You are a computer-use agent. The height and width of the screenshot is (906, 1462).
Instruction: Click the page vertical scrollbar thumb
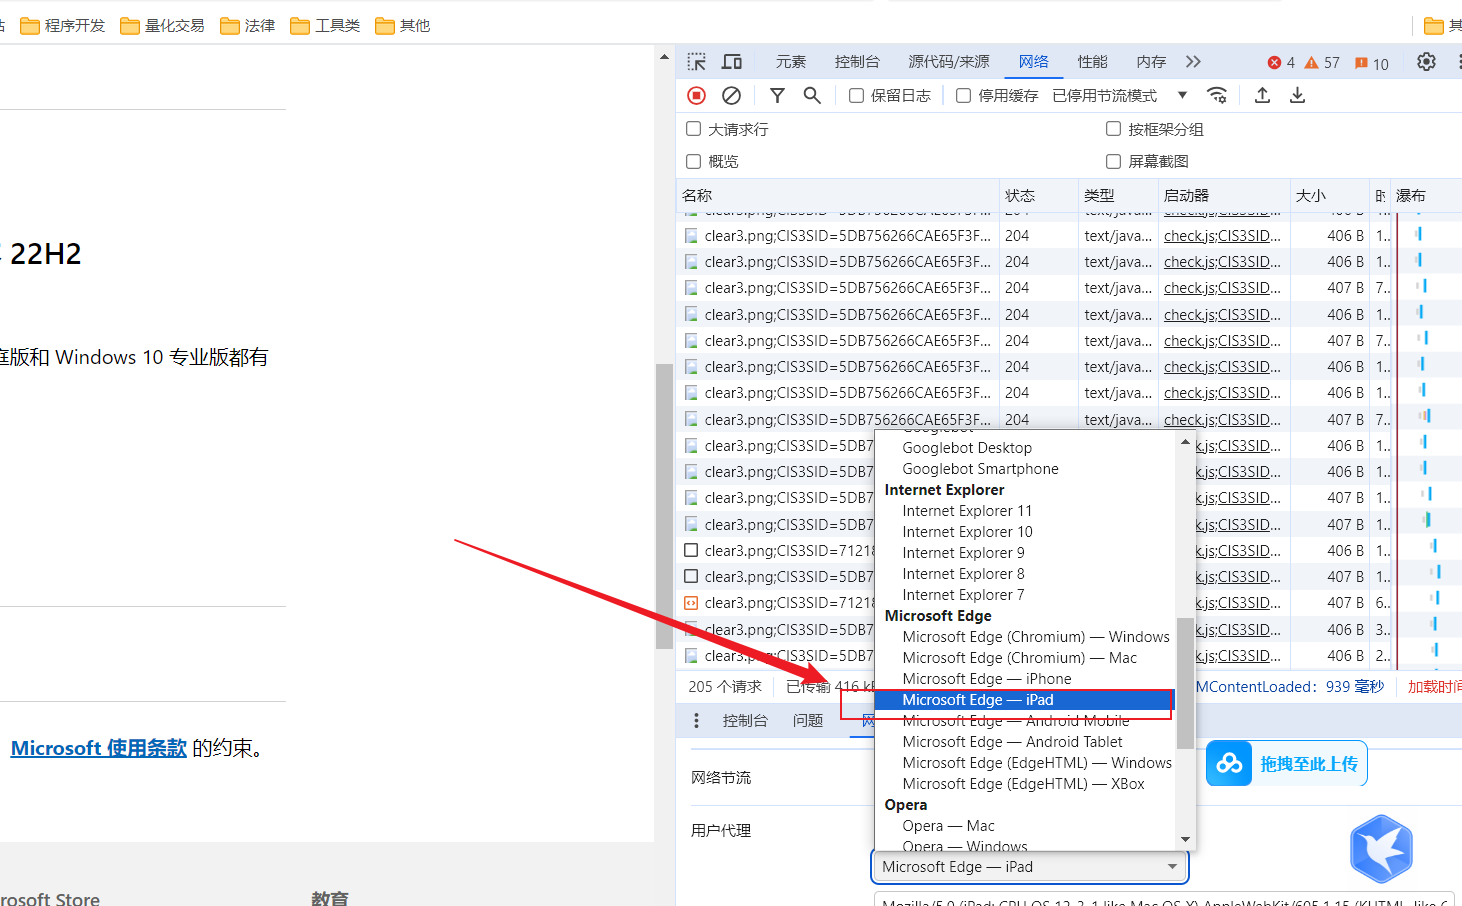point(664,506)
